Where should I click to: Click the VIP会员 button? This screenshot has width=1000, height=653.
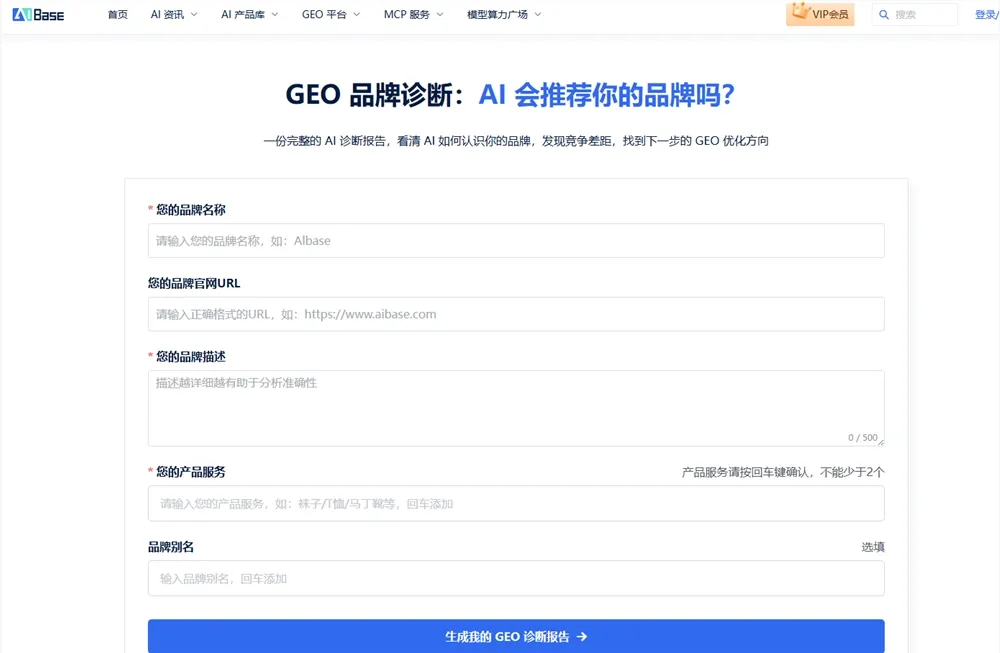click(820, 14)
